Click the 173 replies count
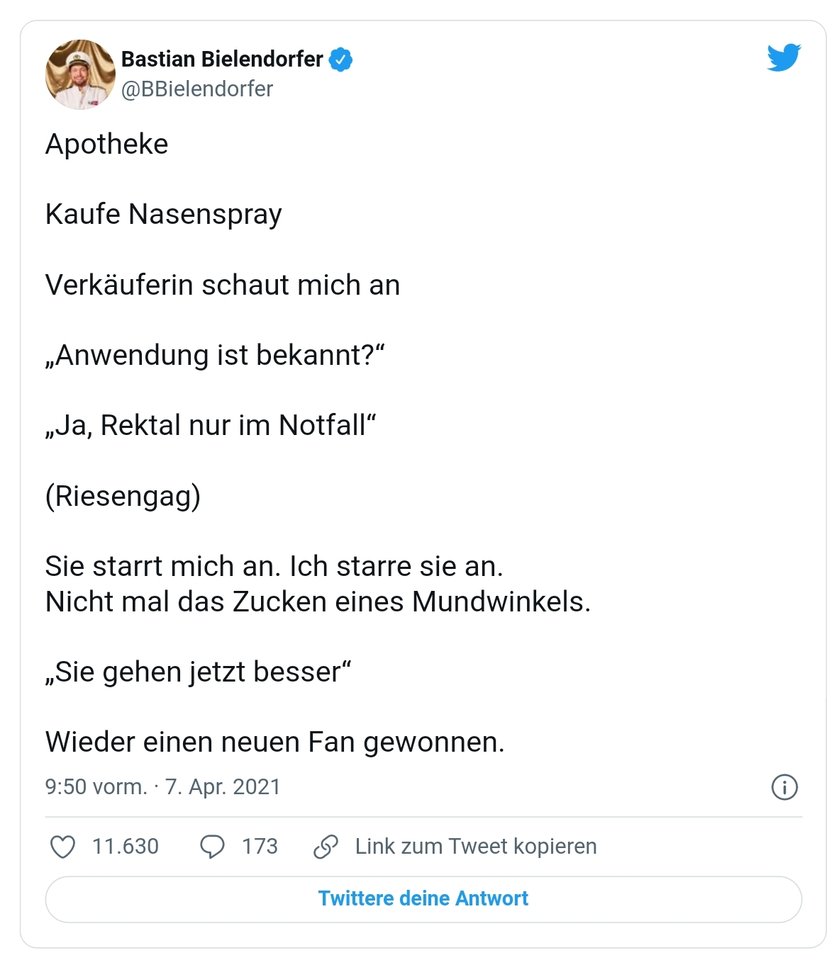 coord(260,847)
